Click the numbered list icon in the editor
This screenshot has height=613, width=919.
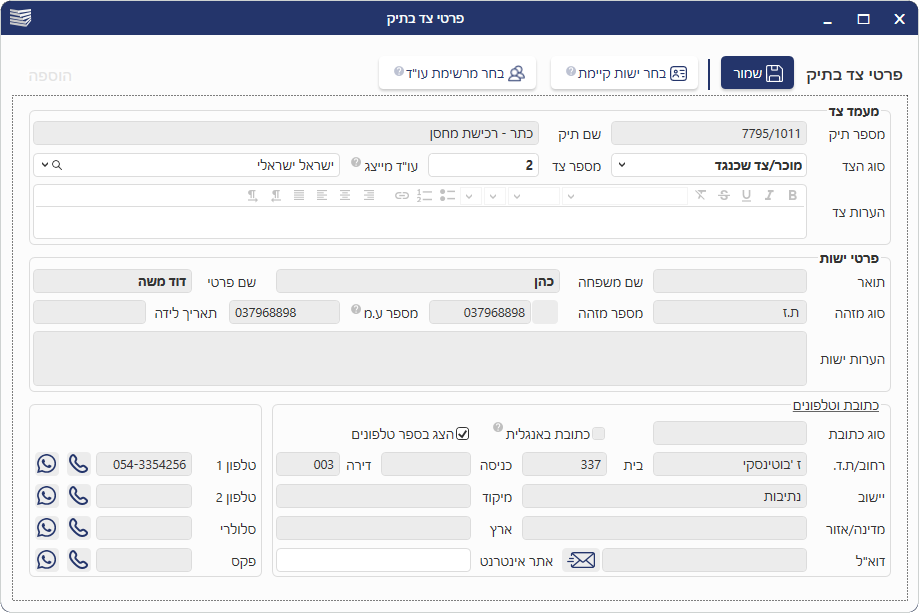click(x=424, y=195)
